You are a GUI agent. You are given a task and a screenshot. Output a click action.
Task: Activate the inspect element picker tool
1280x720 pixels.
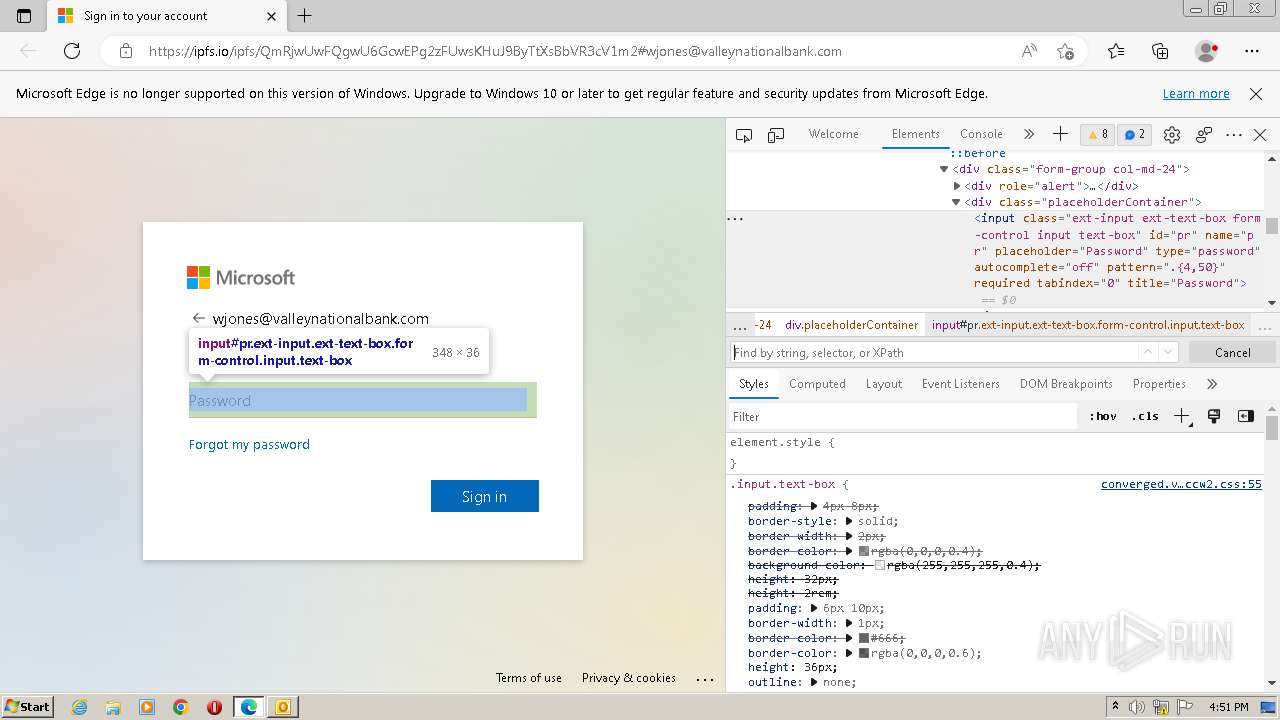[744, 135]
